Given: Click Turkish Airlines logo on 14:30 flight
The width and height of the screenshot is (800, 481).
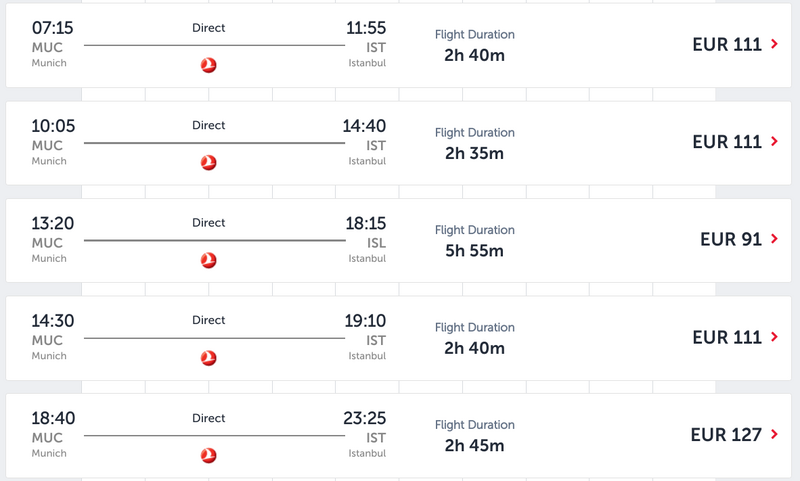Looking at the screenshot, I should pyautogui.click(x=208, y=358).
